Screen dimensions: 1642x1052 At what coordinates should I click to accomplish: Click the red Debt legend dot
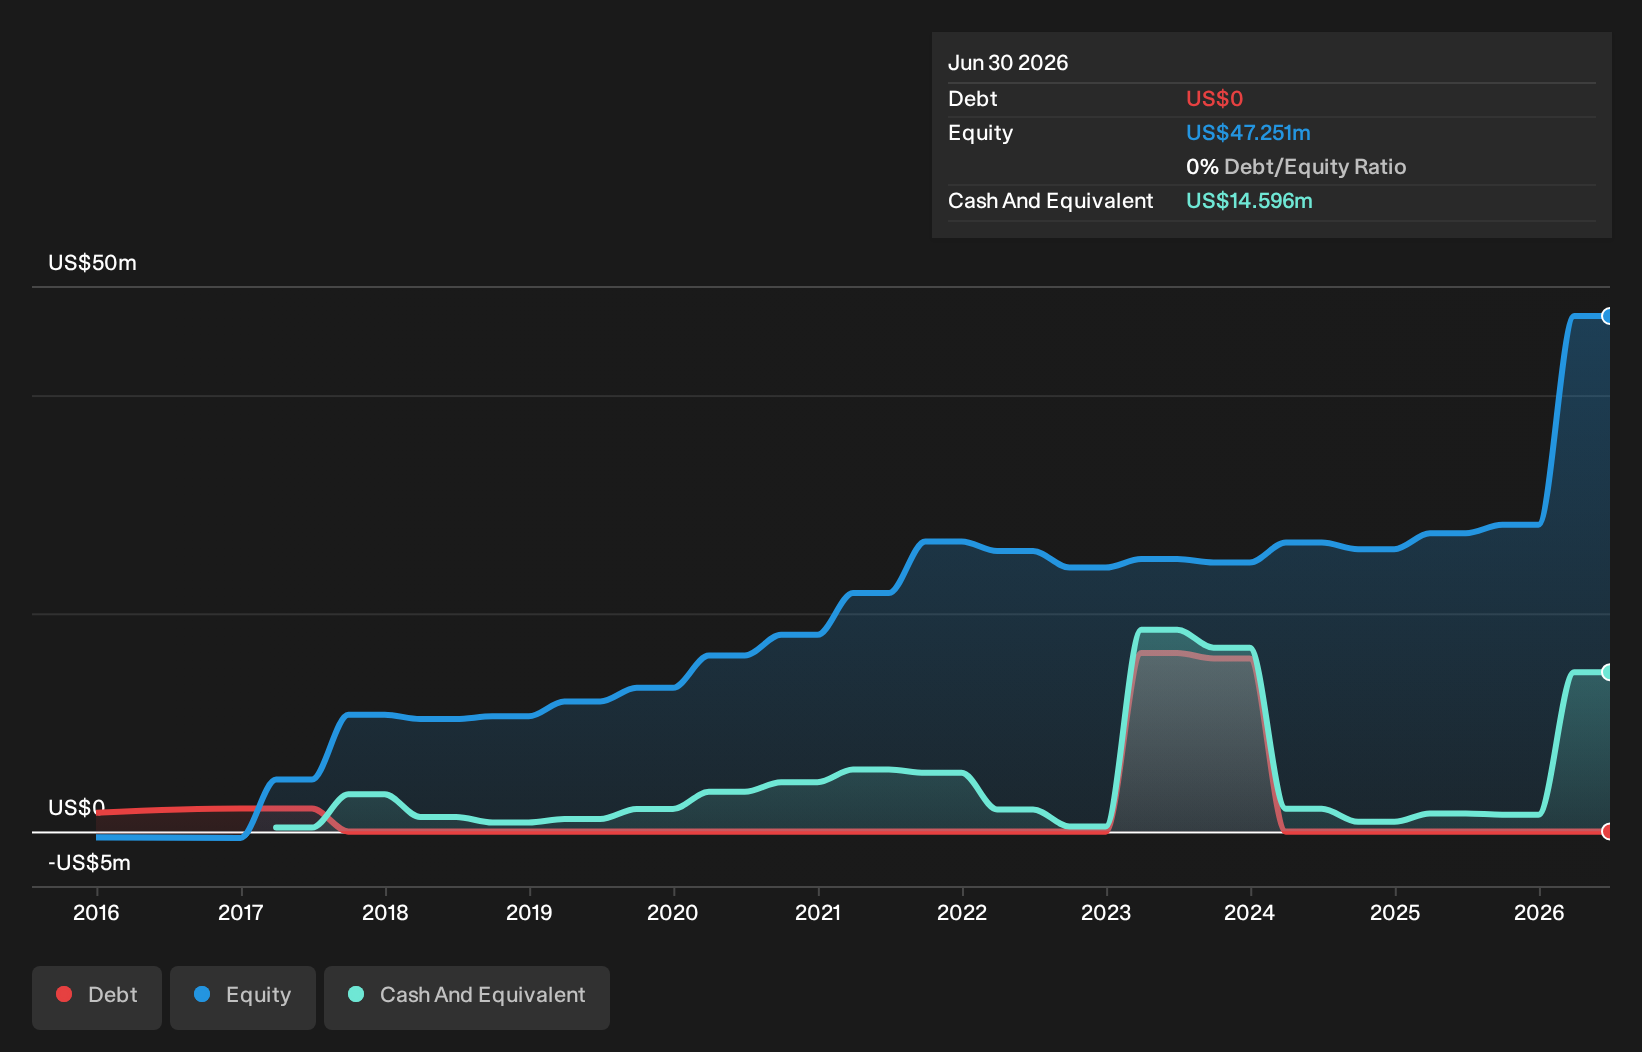64,994
